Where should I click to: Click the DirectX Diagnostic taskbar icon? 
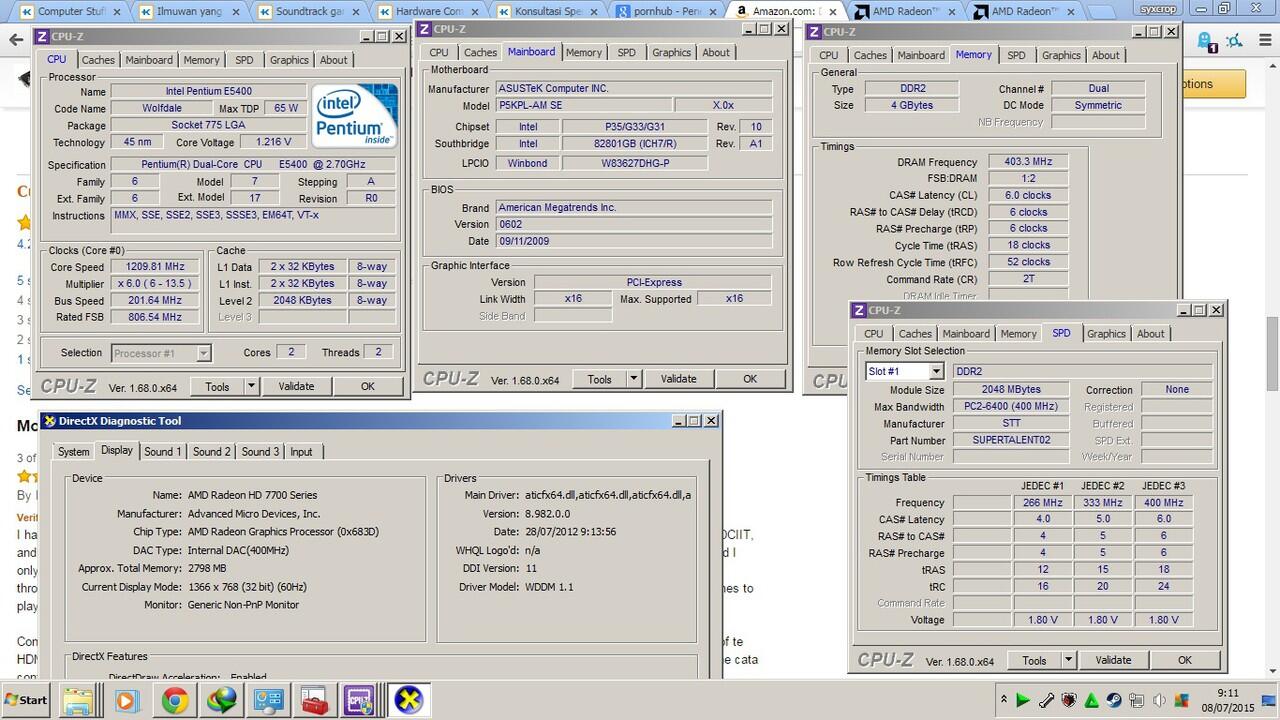pos(408,699)
